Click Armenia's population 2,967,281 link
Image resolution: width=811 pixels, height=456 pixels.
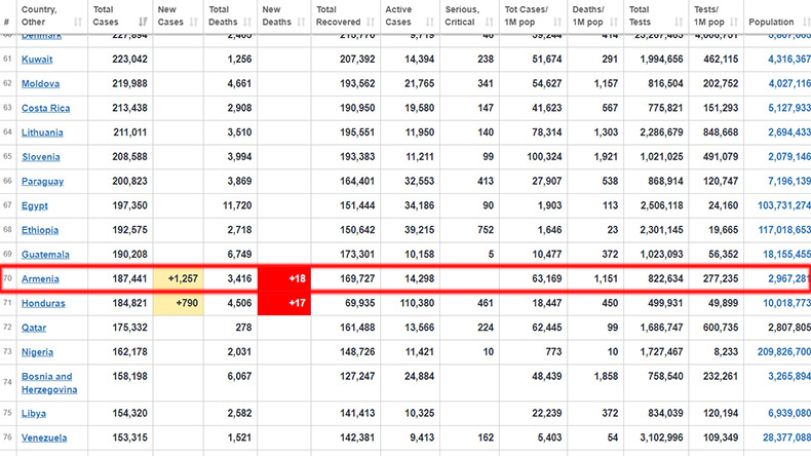(x=788, y=279)
